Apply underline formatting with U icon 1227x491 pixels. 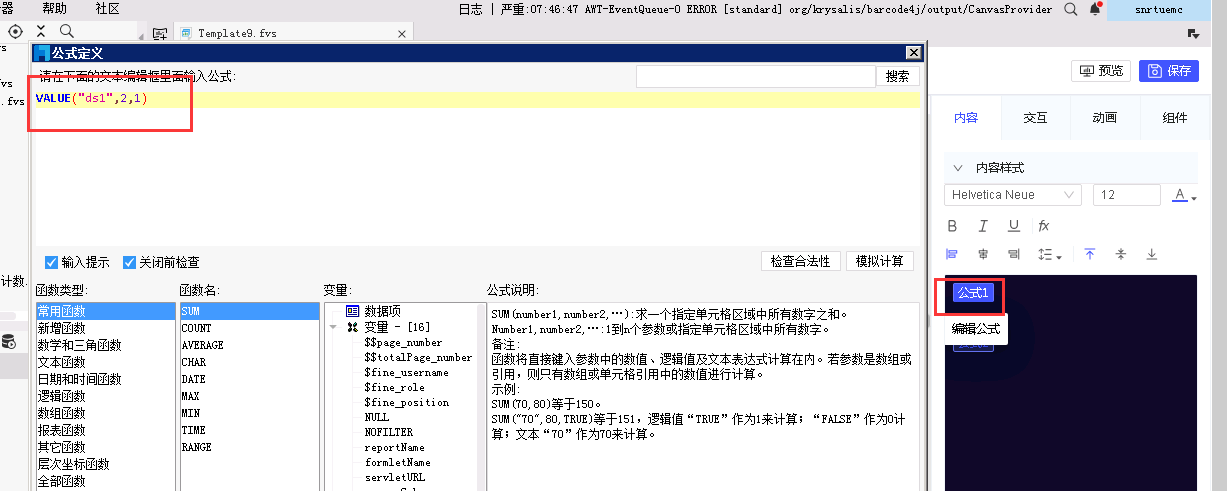click(1013, 226)
